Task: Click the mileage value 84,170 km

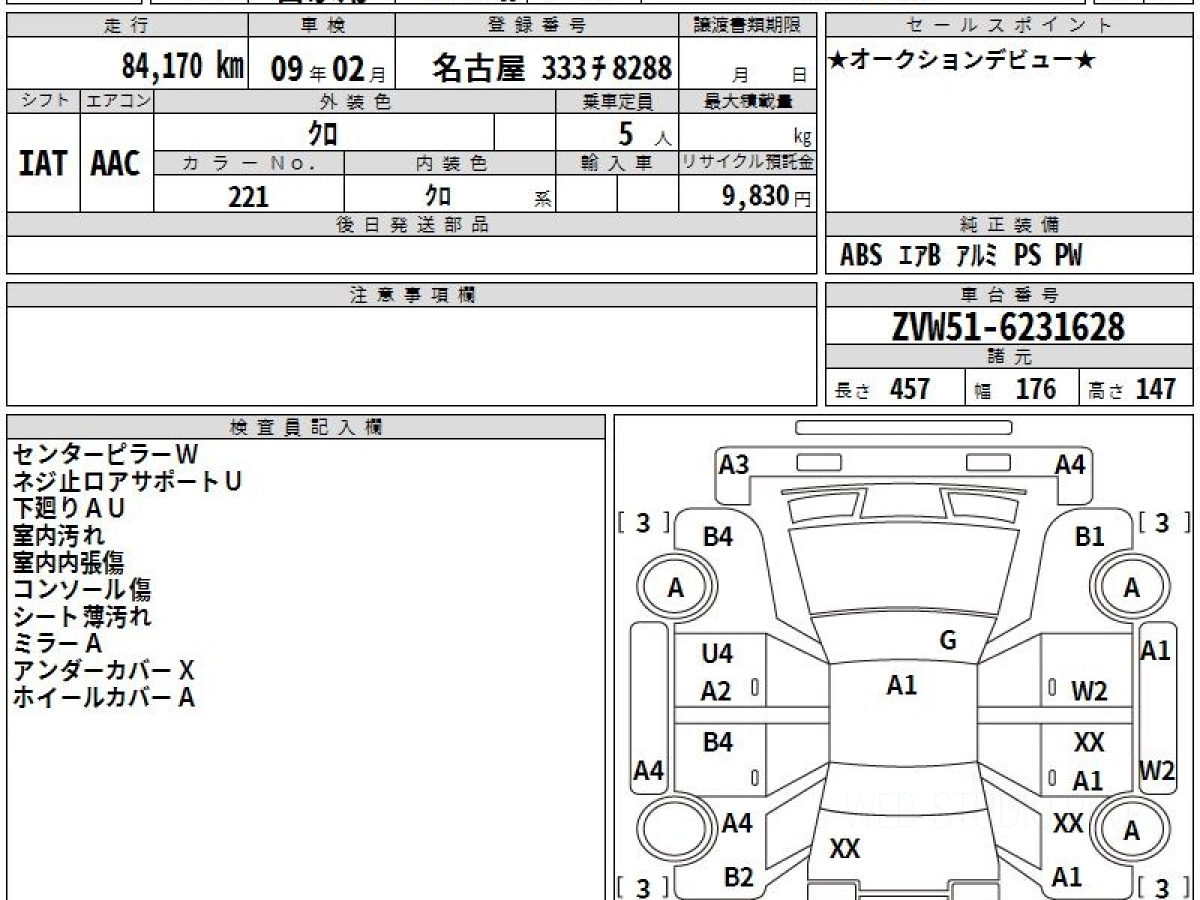Action: click(183, 67)
